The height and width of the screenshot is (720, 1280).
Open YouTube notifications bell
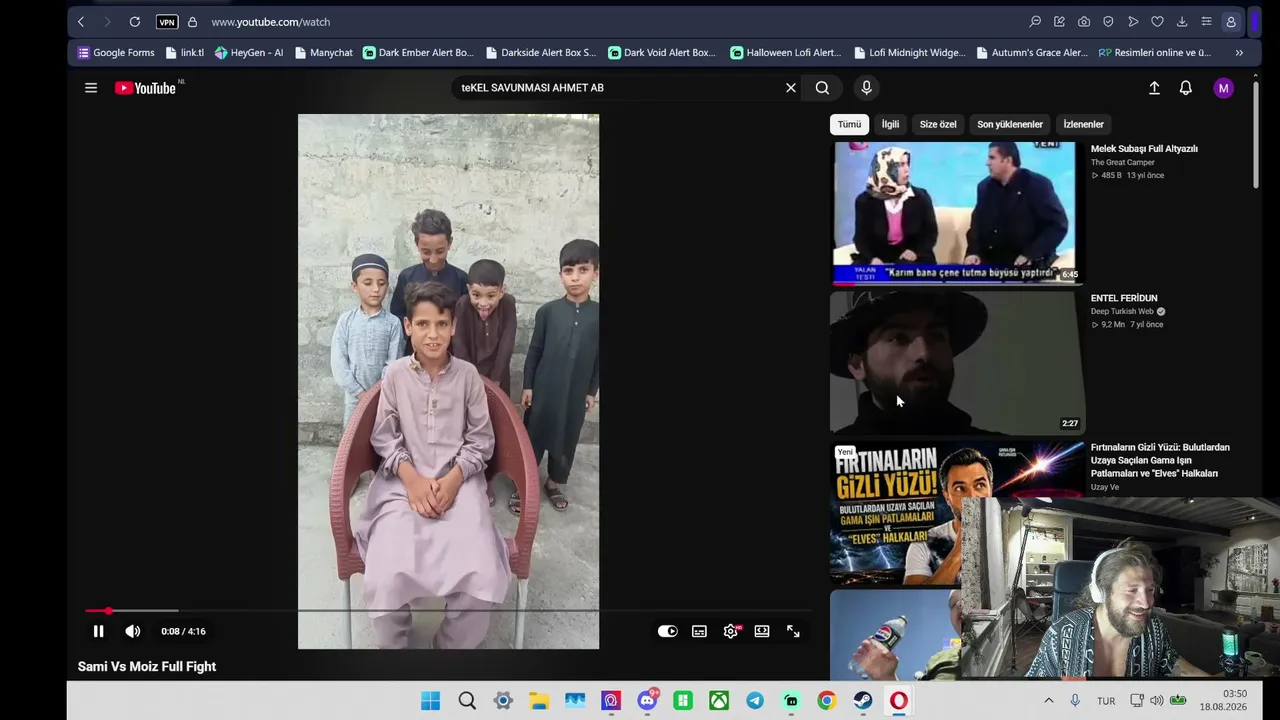[x=1186, y=88]
